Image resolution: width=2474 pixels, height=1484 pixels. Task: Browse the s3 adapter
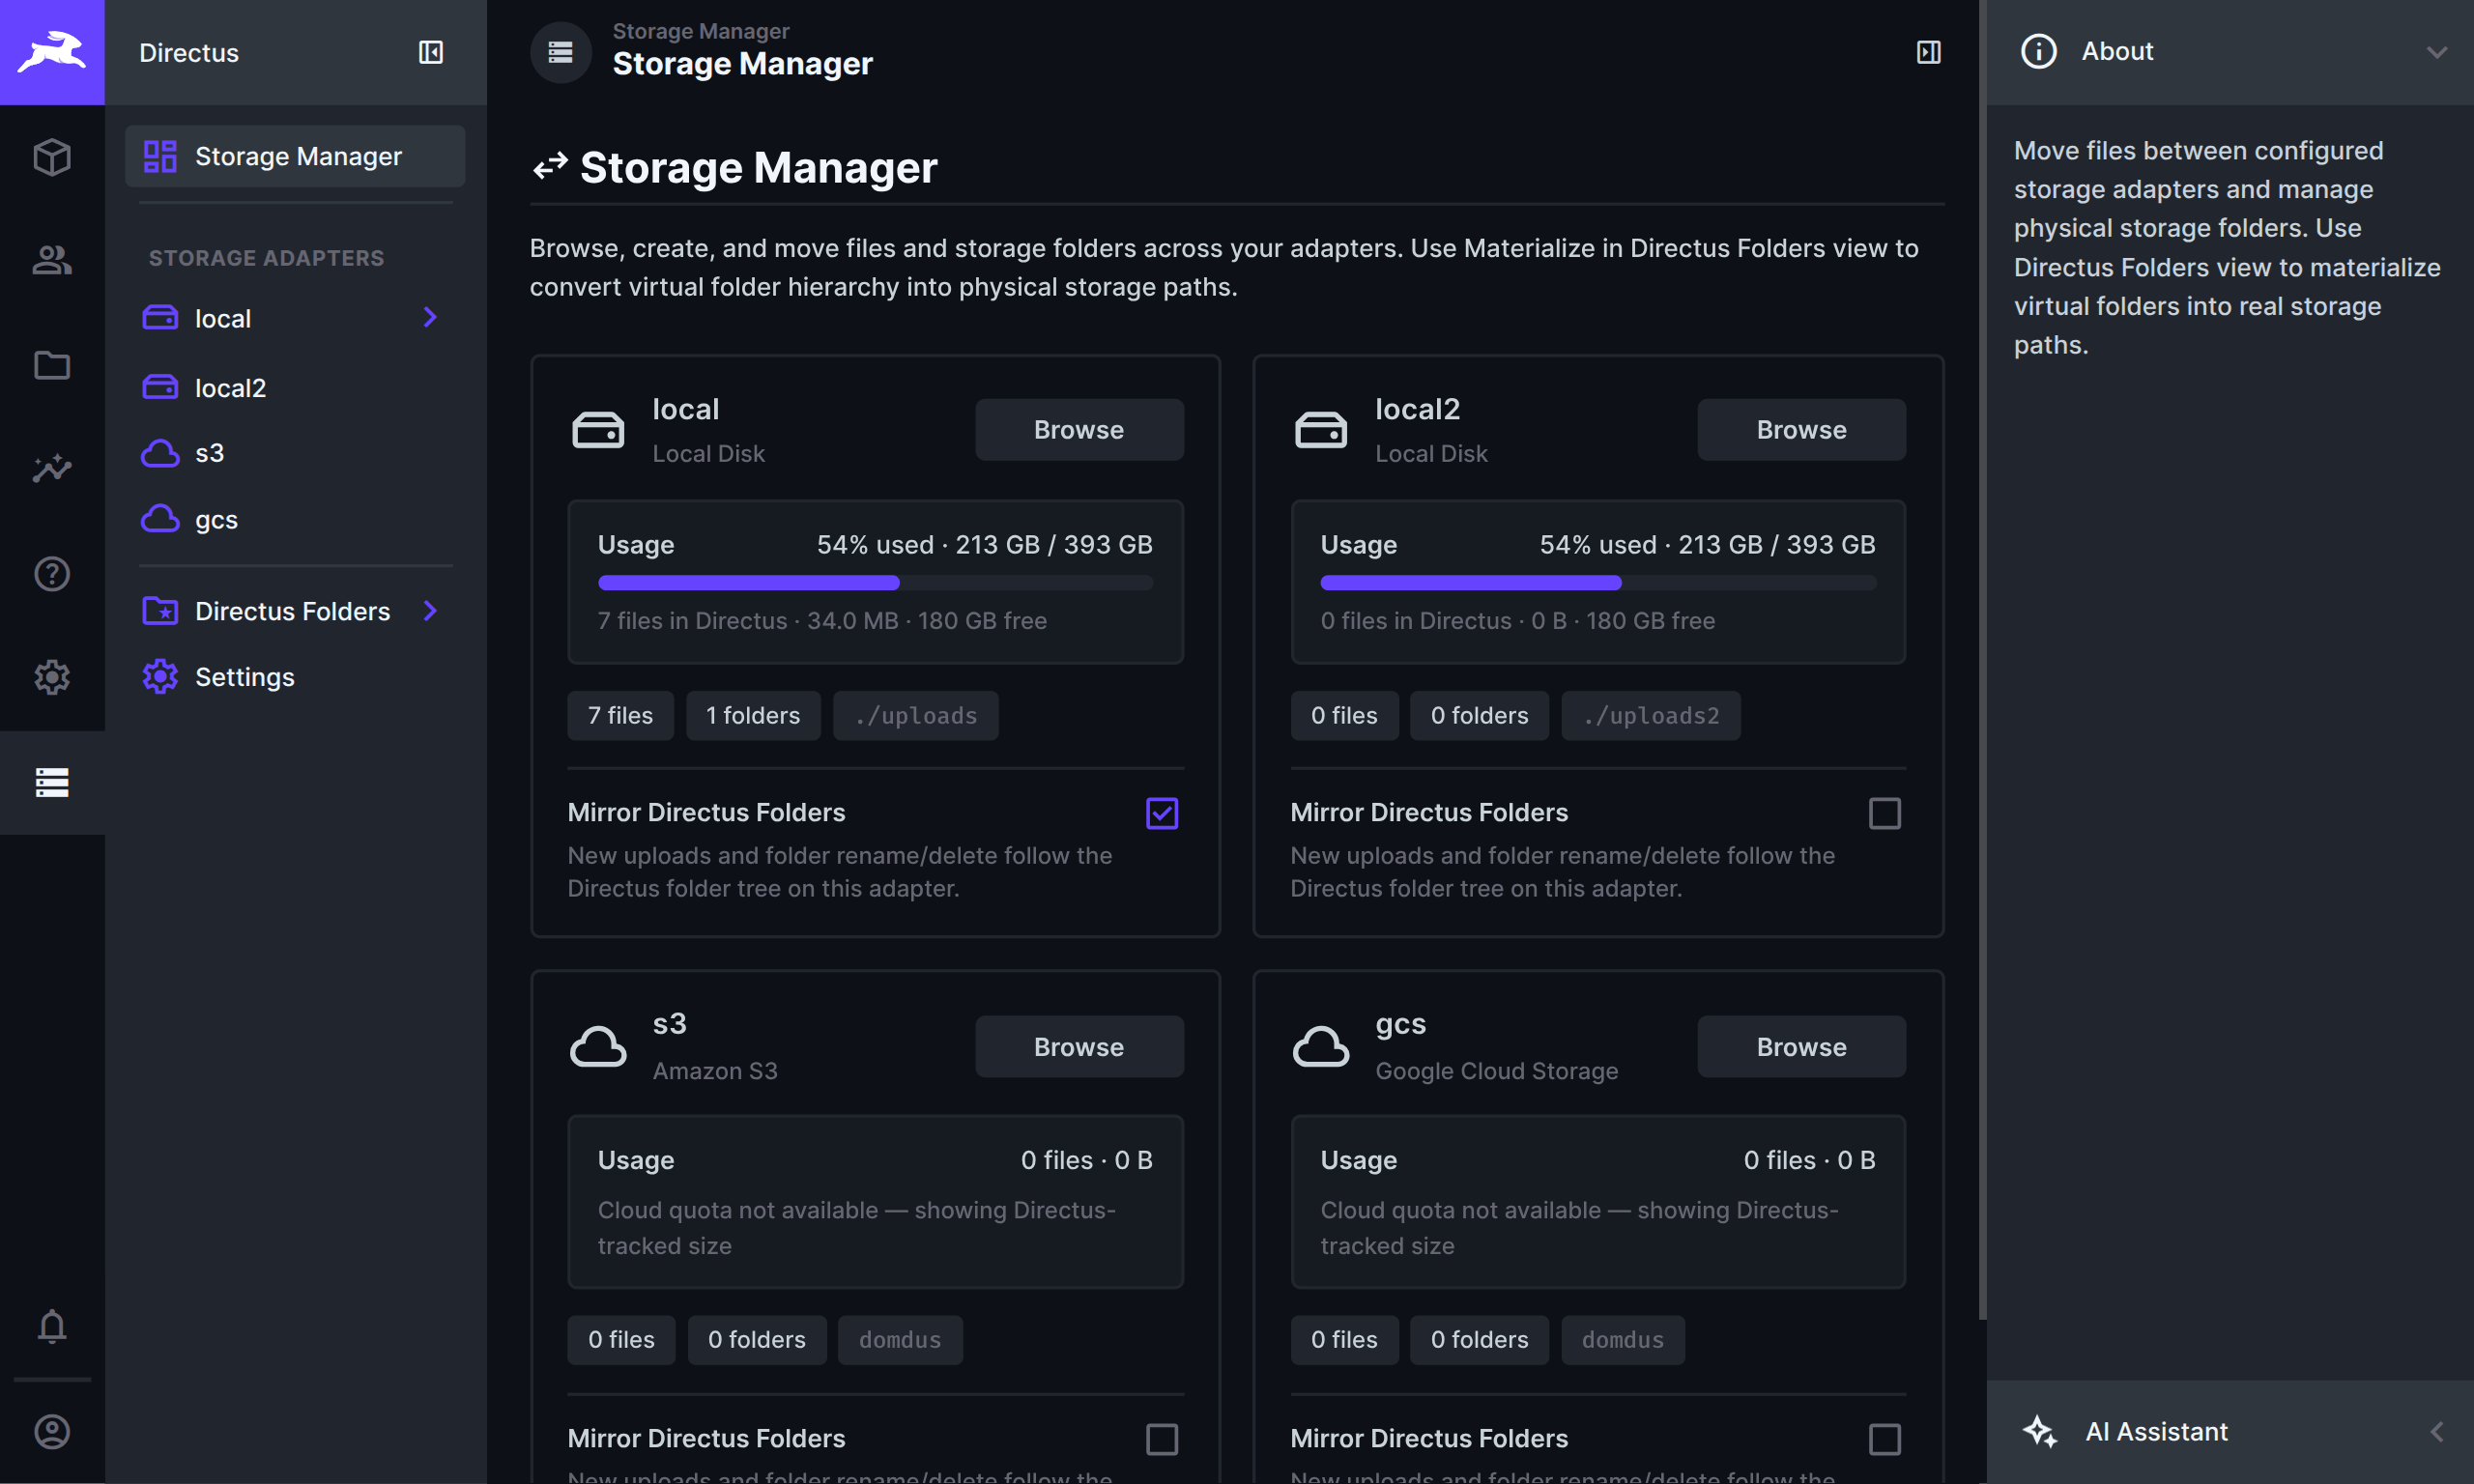[x=1079, y=1047]
